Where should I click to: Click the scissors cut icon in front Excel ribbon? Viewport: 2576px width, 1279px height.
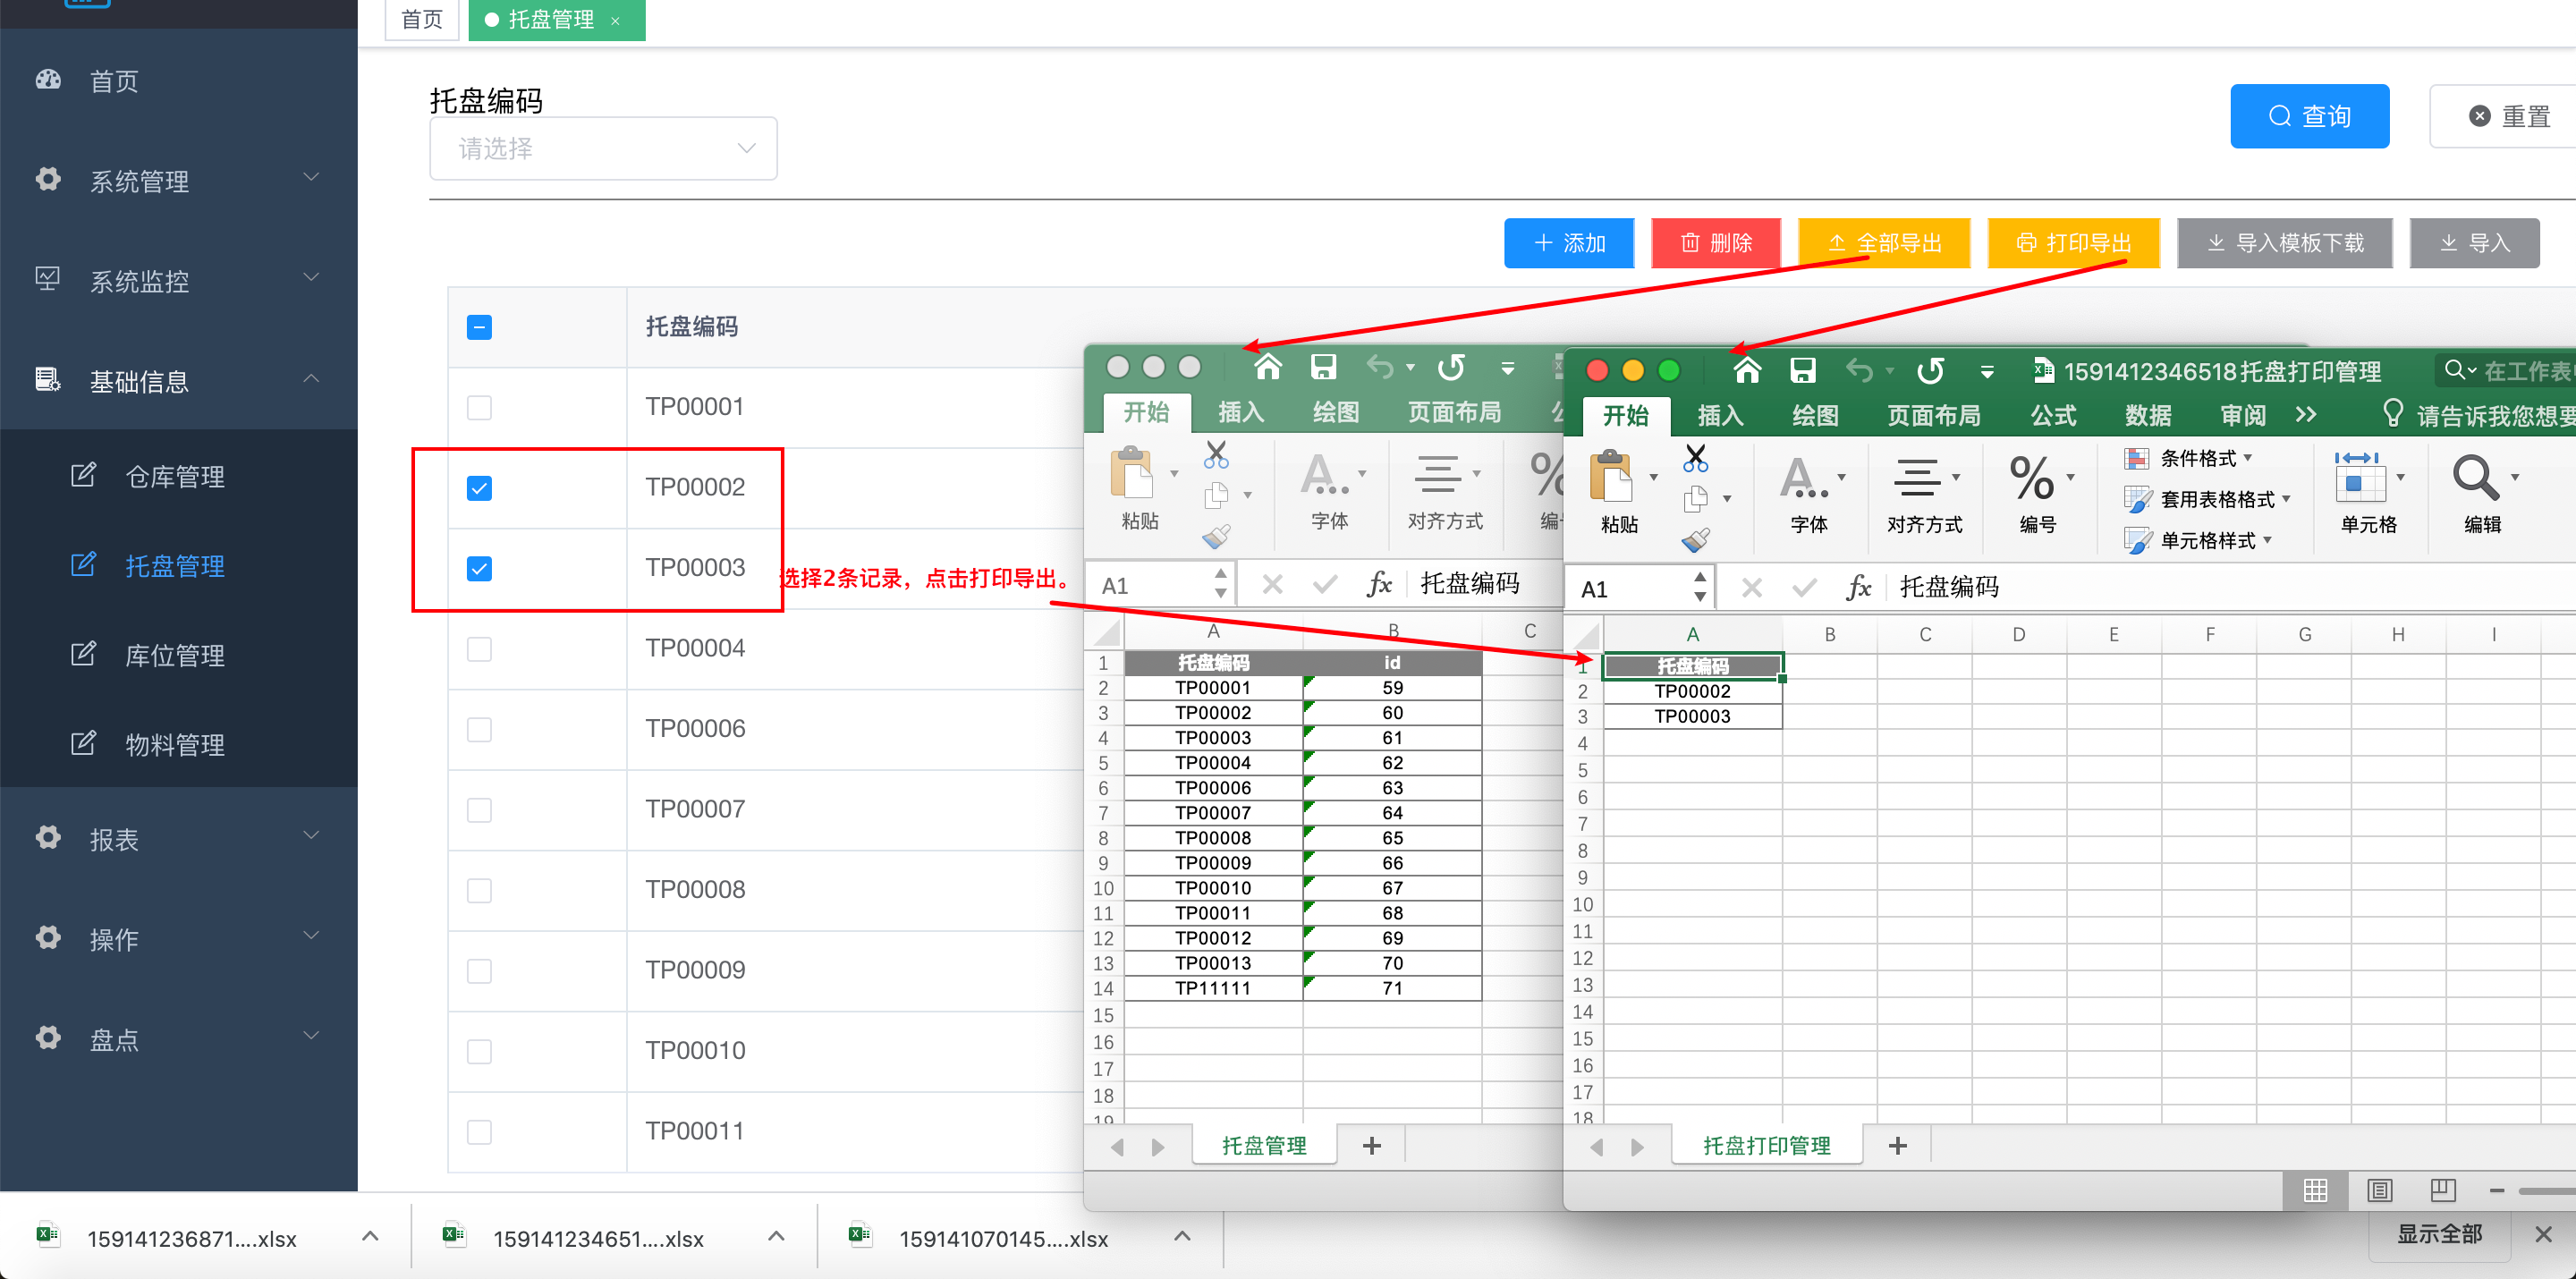pyautogui.click(x=1695, y=458)
